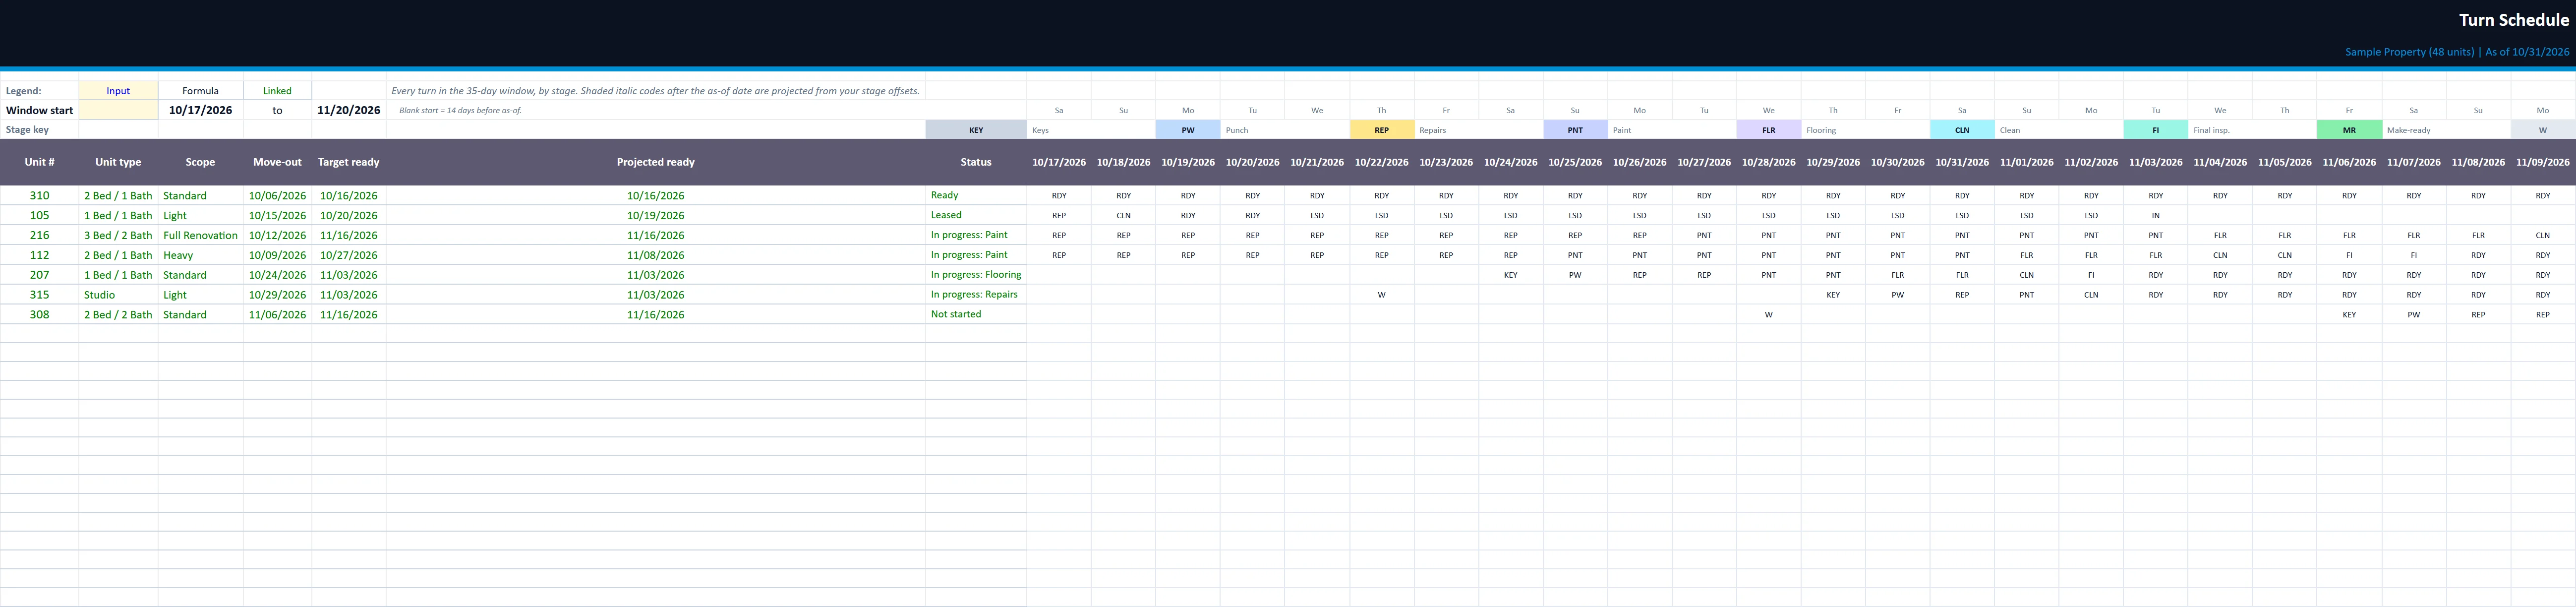
Task: Select the 'In progress: Flooring' status cell
Action: 975,275
